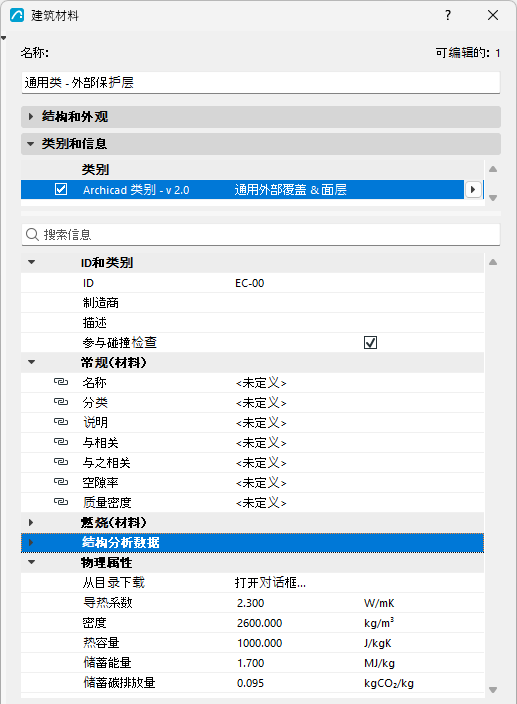Click the link icon beside 名称 property
Screen dimensions: 517x704
(61, 382)
